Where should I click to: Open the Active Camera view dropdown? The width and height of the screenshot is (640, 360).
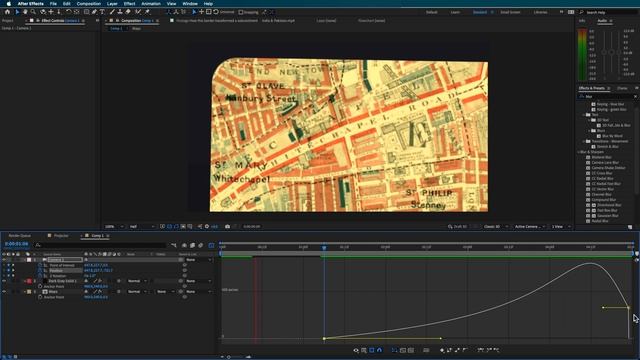(529, 227)
